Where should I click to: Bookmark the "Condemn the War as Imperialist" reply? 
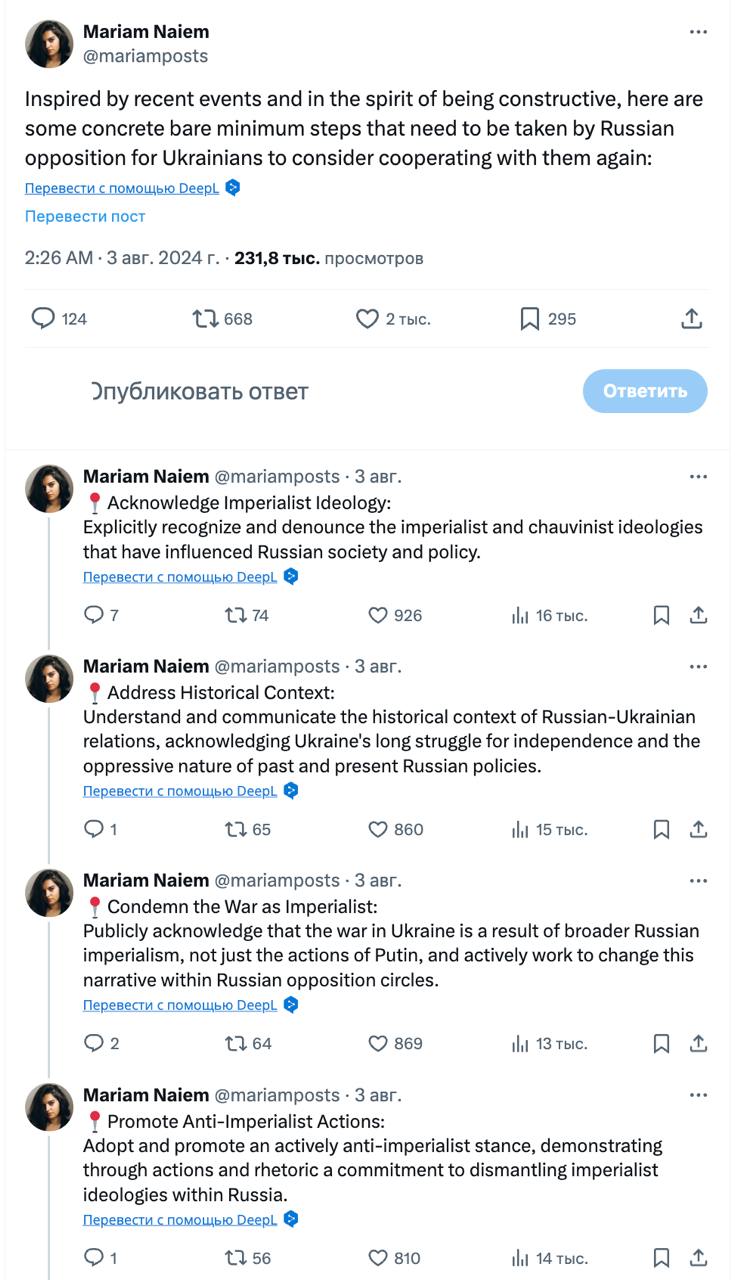coord(661,1043)
